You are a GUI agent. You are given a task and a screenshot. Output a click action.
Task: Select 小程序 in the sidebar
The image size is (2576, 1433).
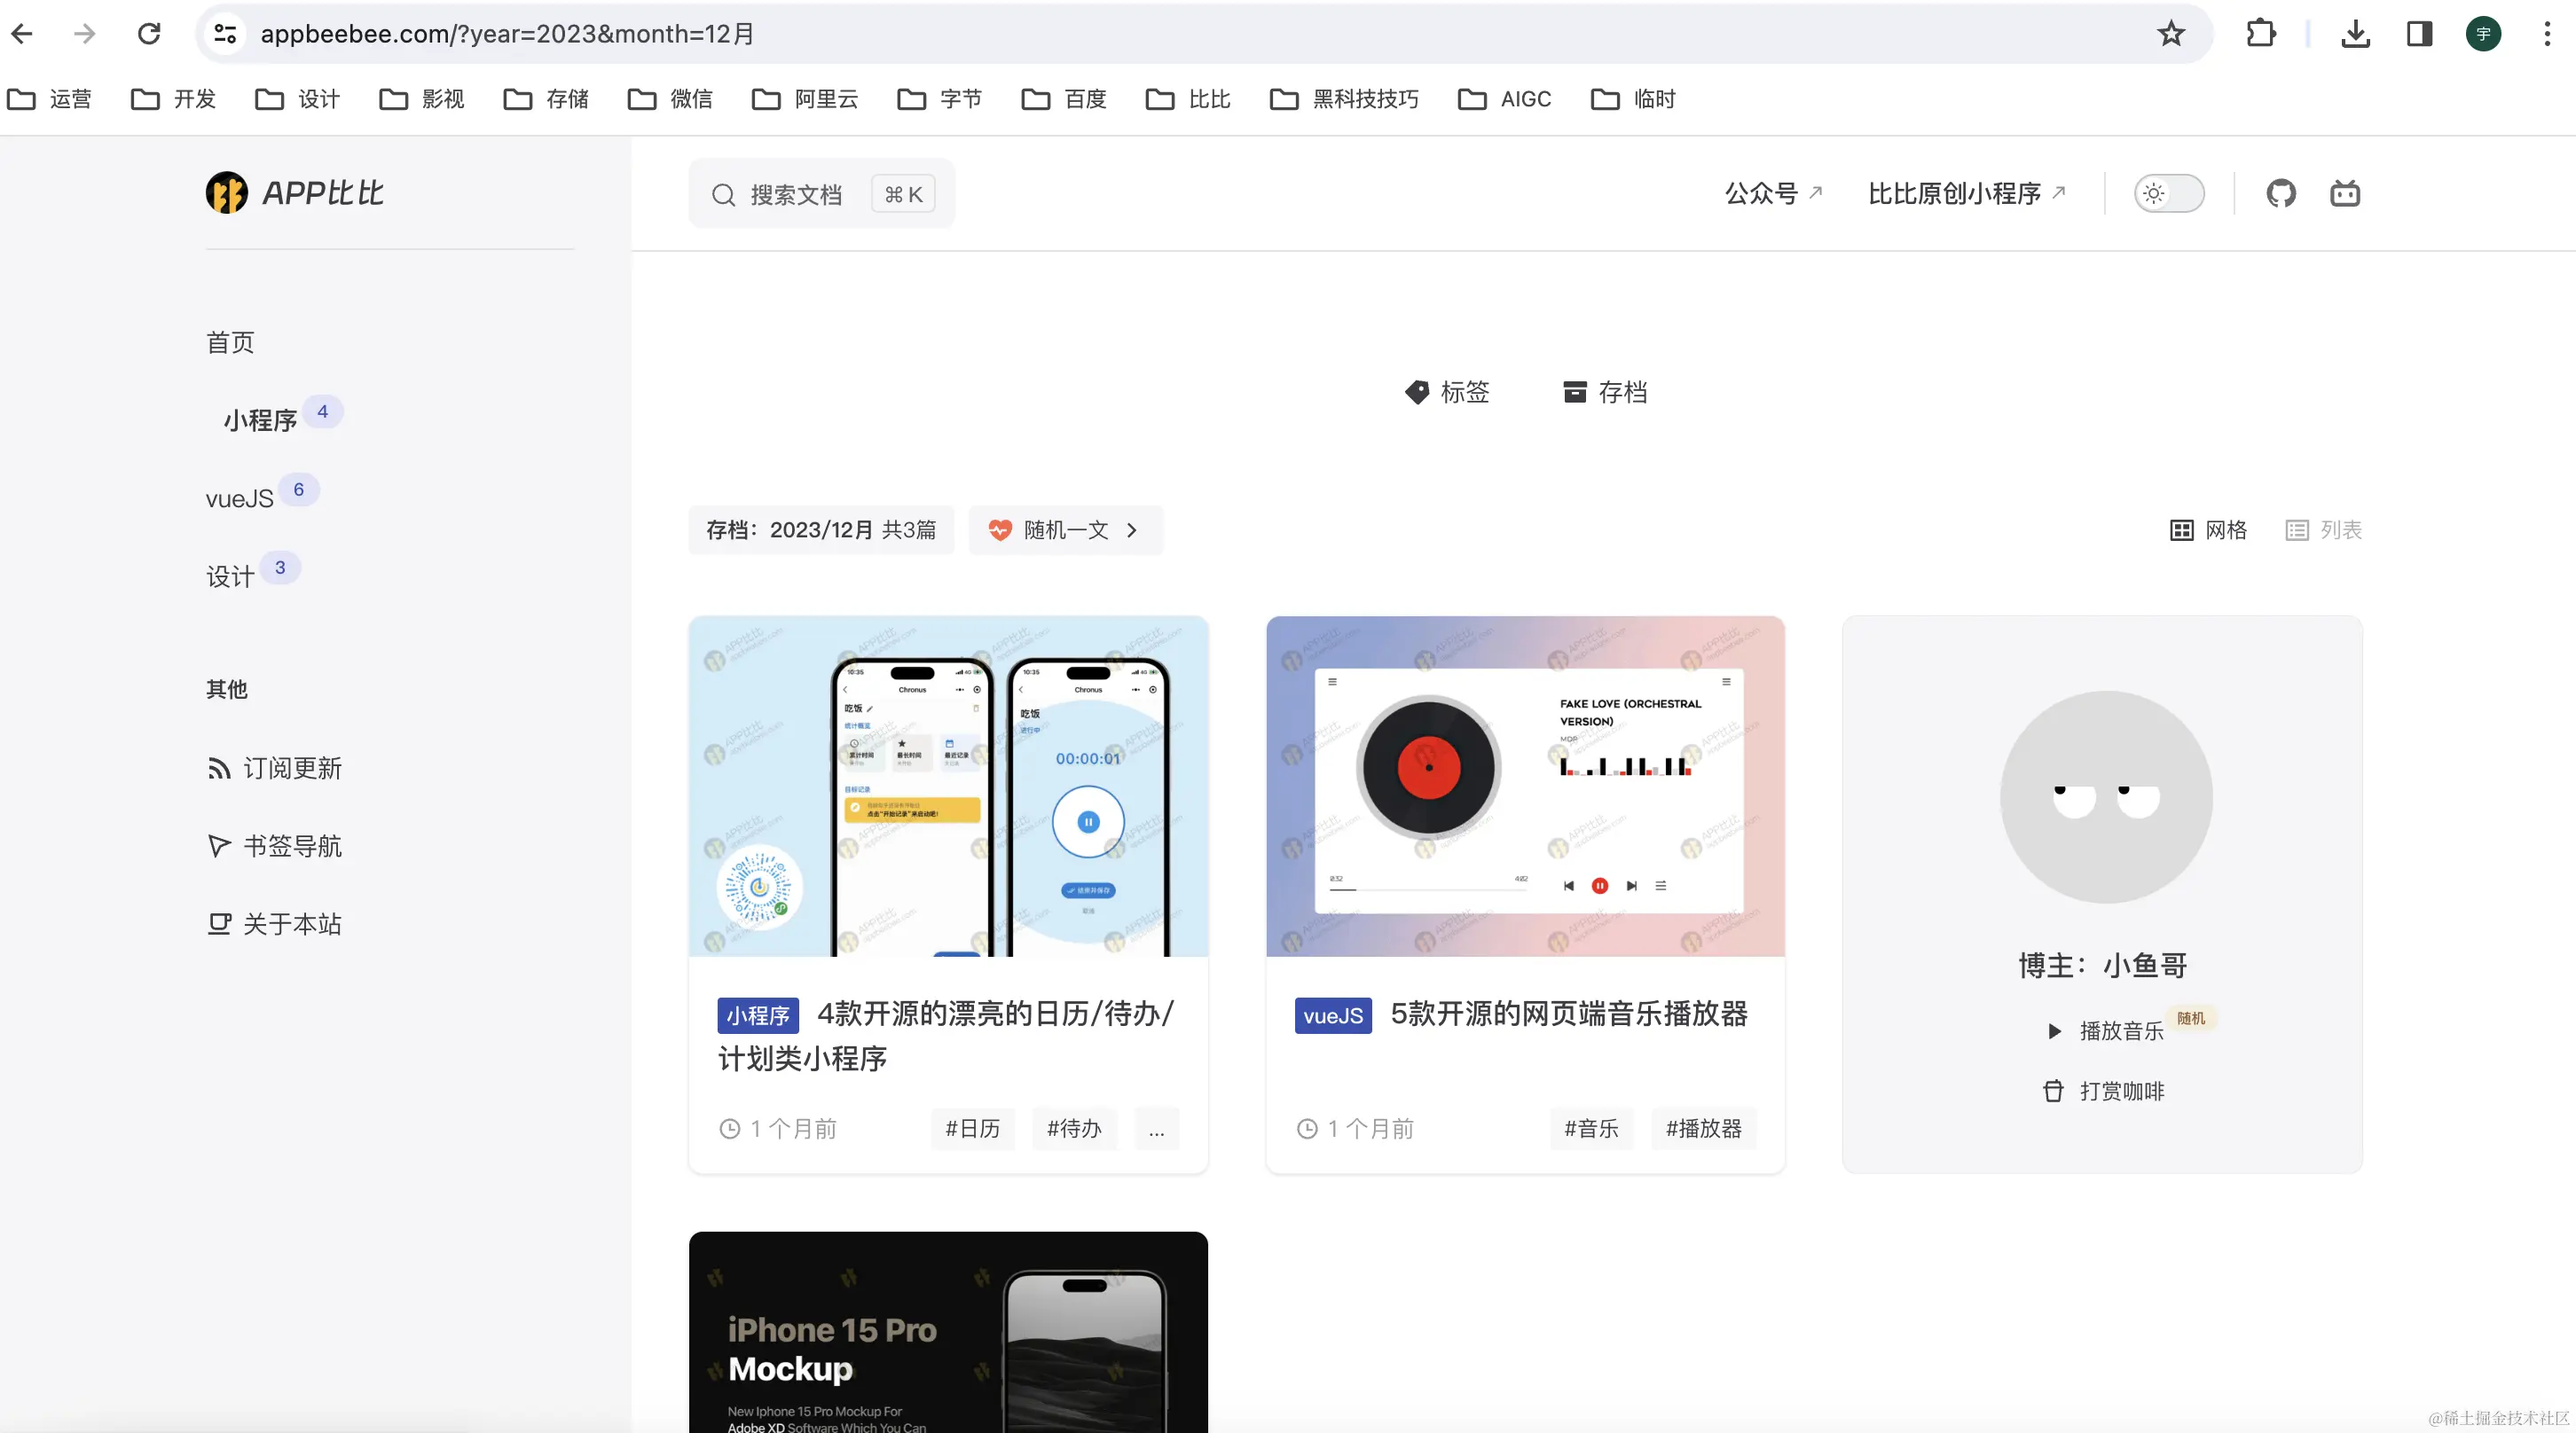[260, 420]
